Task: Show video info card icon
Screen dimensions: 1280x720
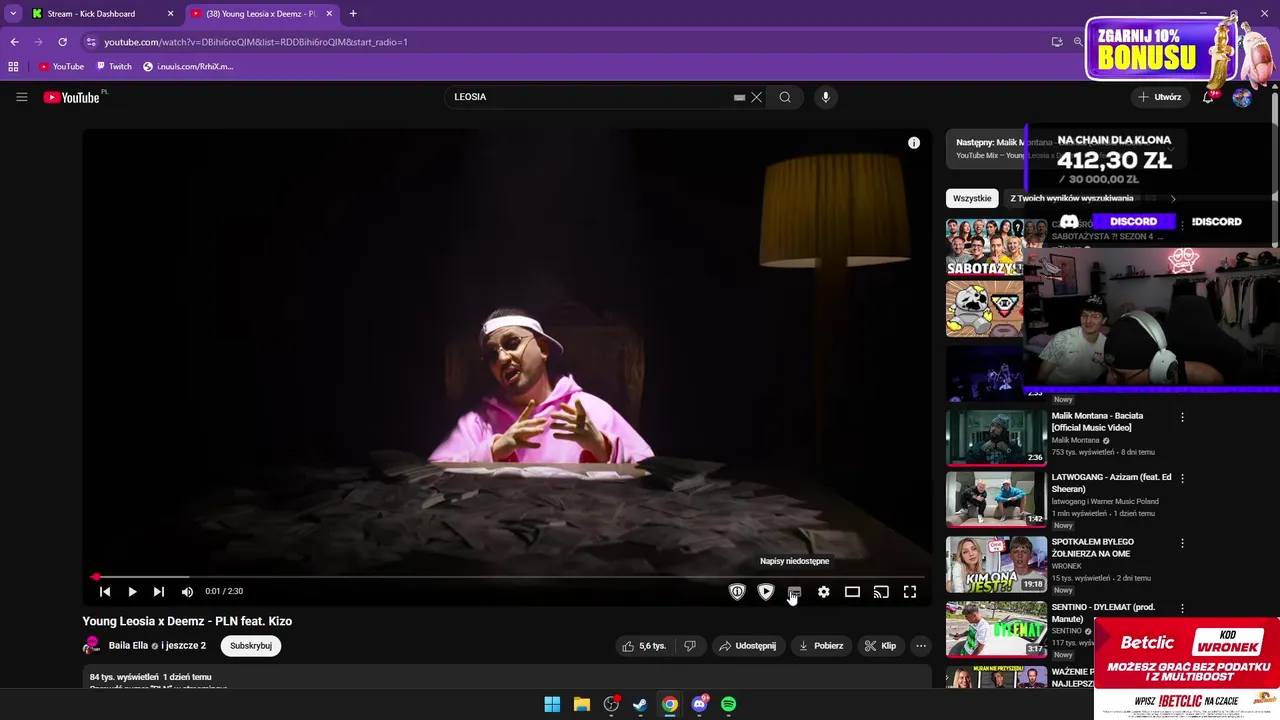Action: click(914, 143)
